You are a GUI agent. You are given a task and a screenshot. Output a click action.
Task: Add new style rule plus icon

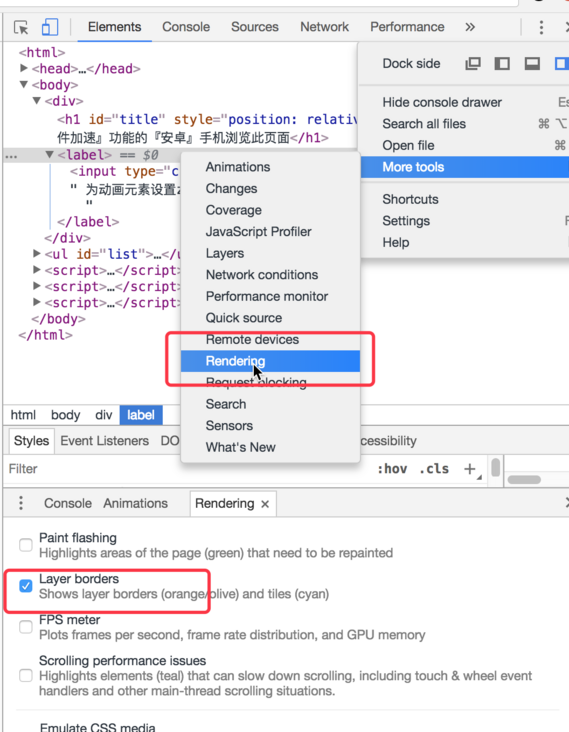click(x=471, y=469)
